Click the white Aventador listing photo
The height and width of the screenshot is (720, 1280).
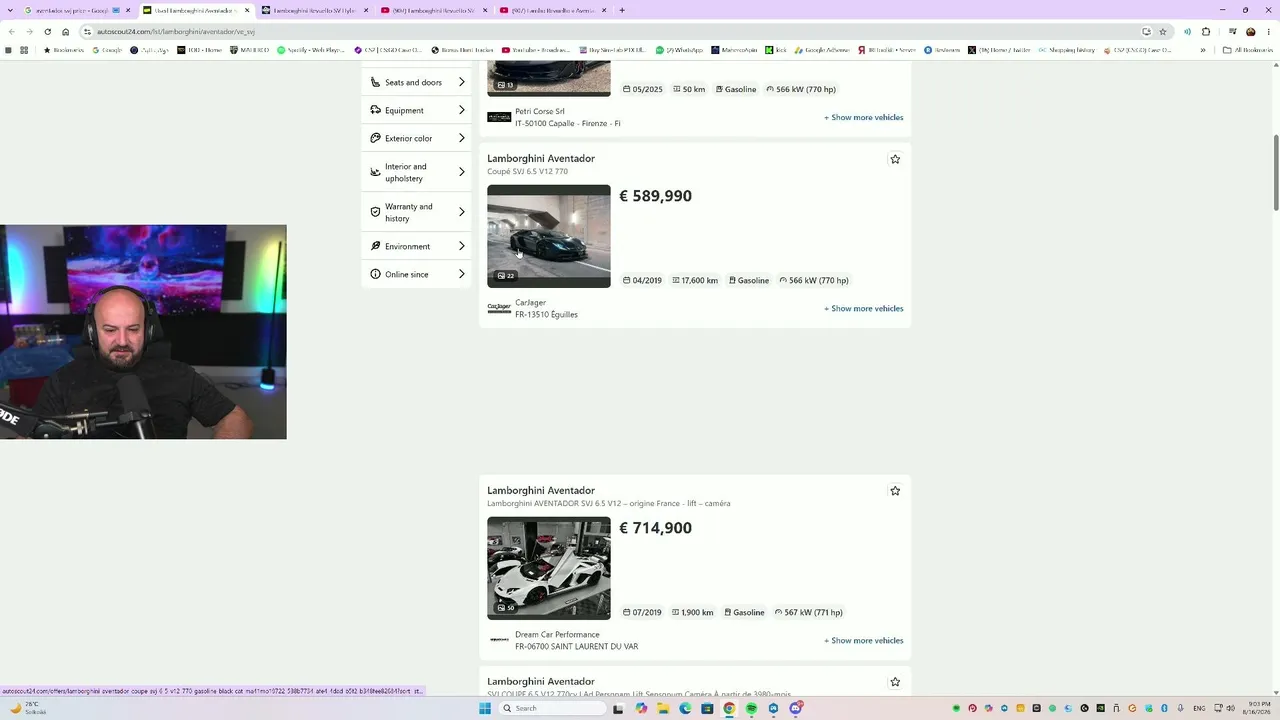click(549, 568)
